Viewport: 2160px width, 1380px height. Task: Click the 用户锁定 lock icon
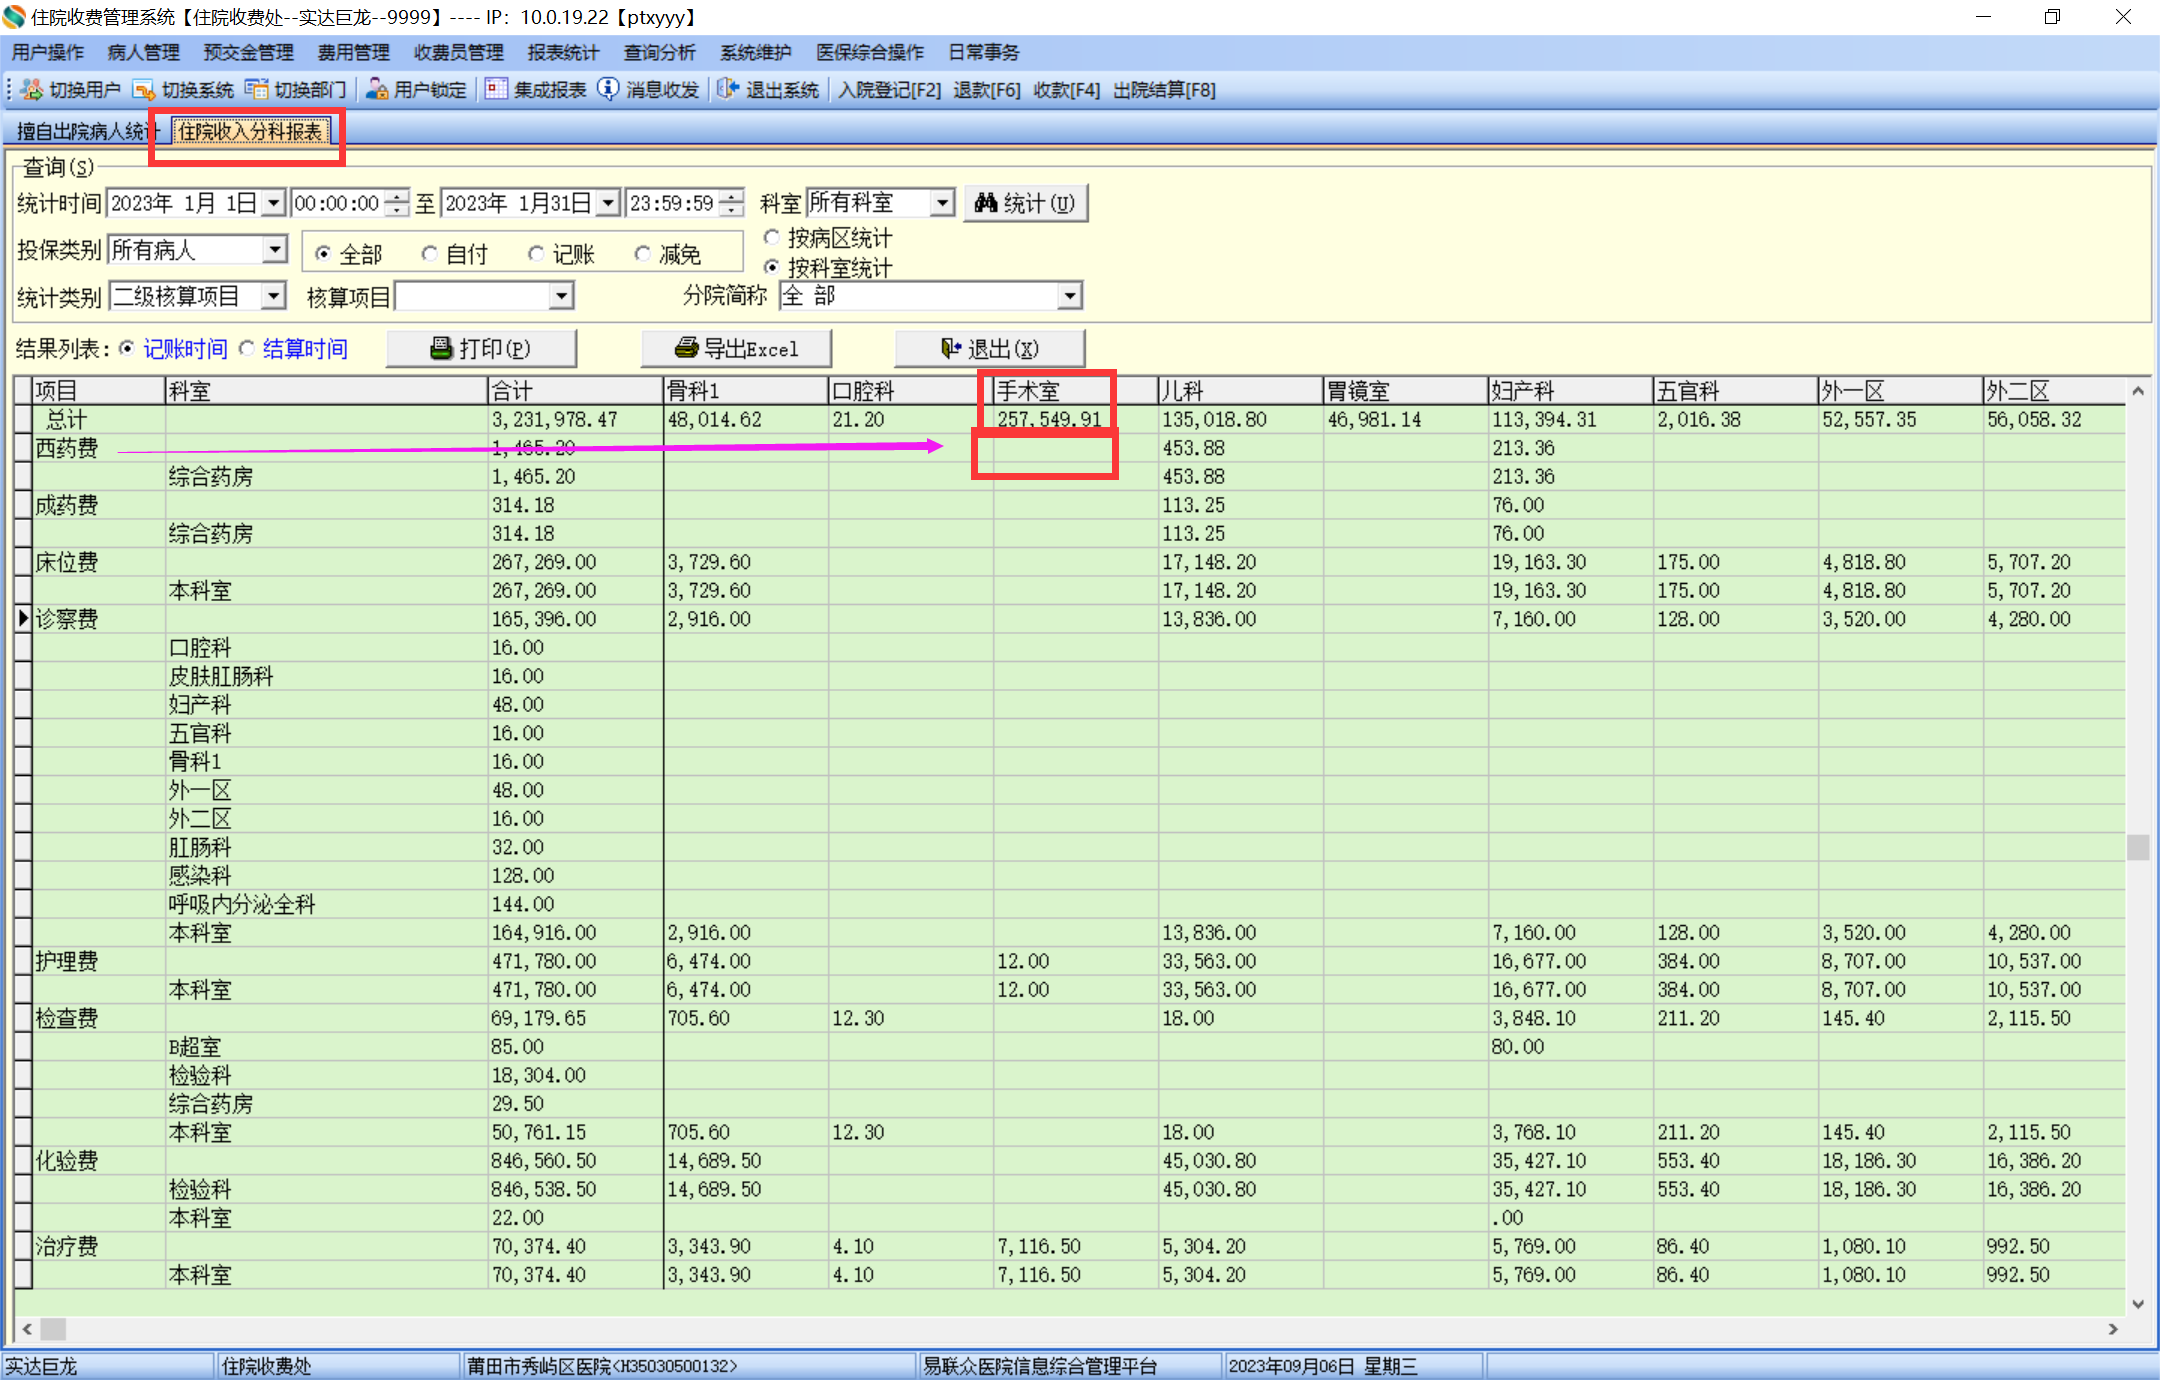point(377,90)
